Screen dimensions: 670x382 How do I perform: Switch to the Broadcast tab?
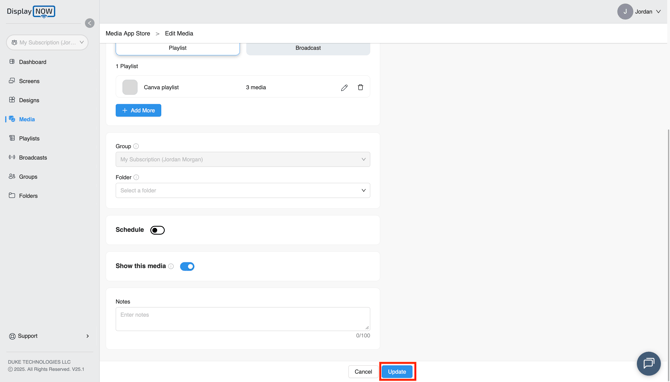(x=308, y=48)
